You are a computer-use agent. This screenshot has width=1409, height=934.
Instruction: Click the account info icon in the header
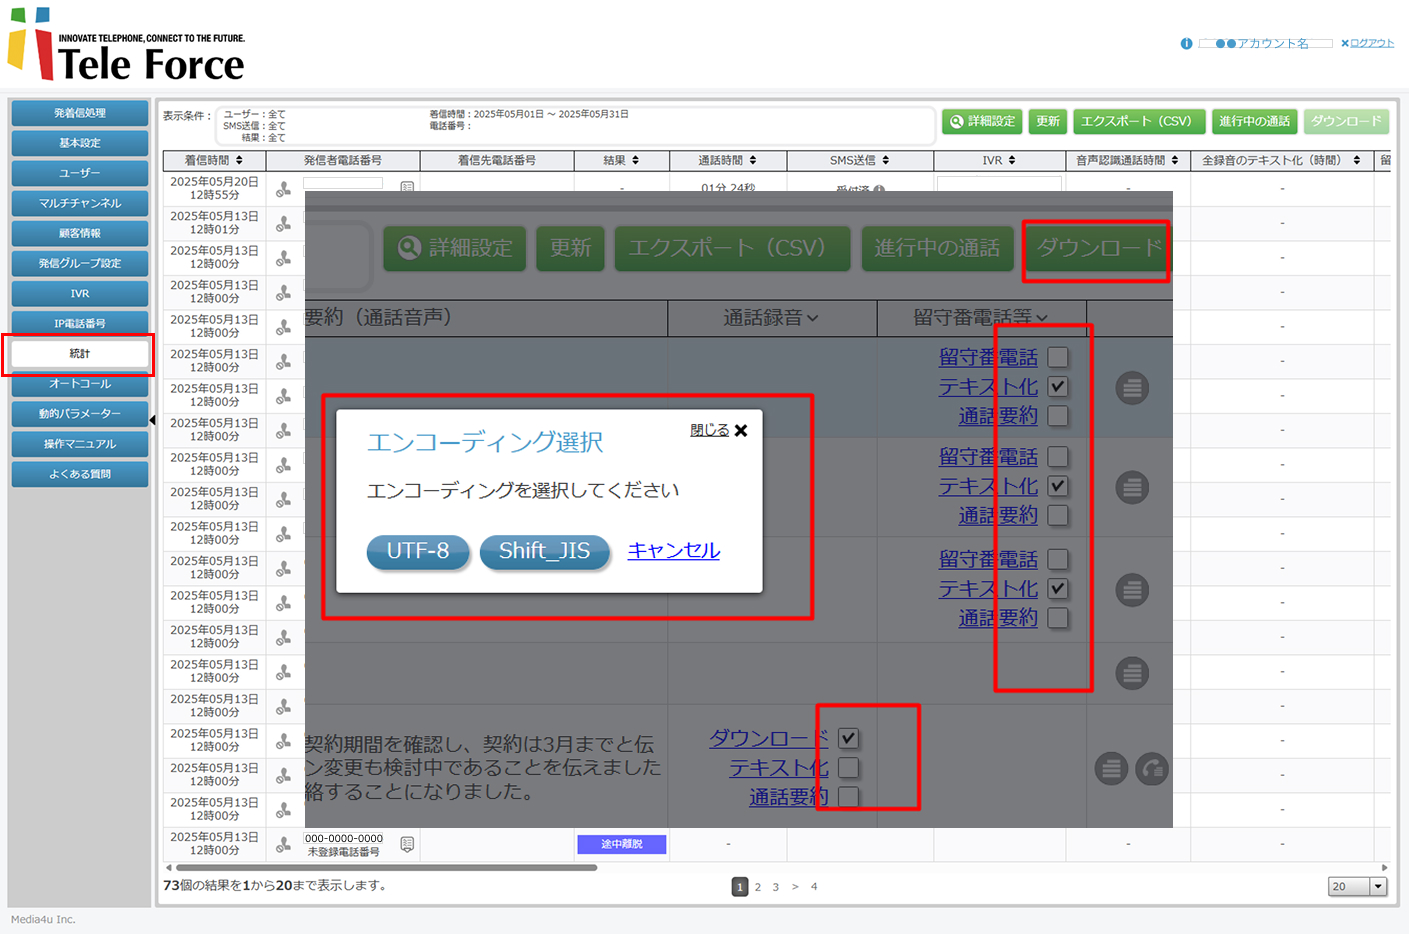(1186, 44)
